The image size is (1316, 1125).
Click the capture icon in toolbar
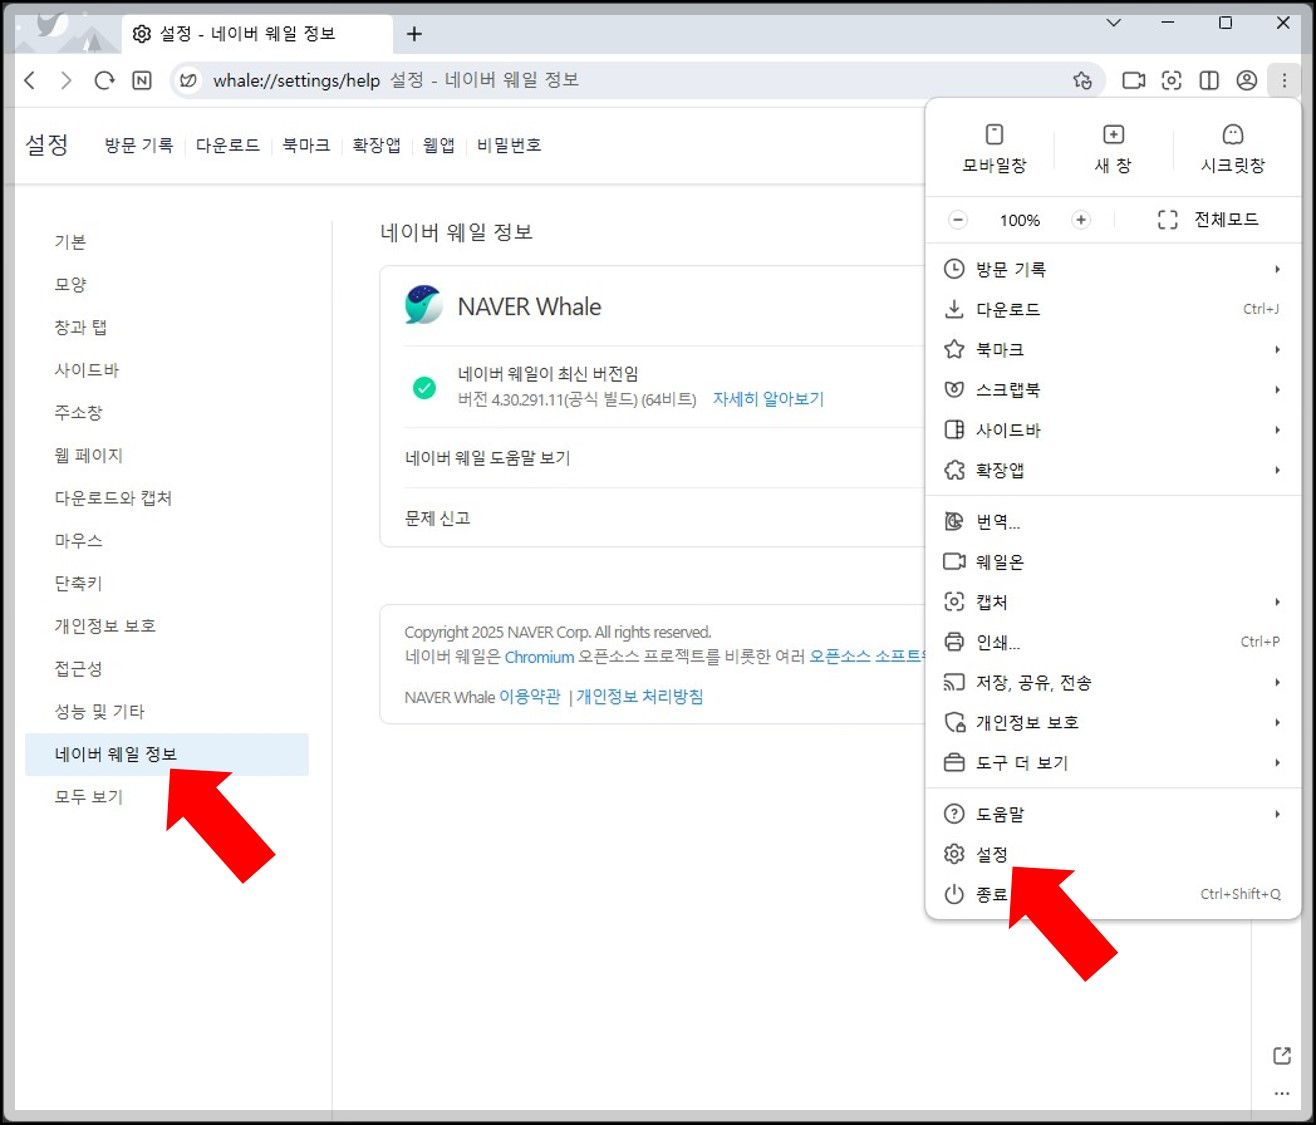click(x=1171, y=80)
